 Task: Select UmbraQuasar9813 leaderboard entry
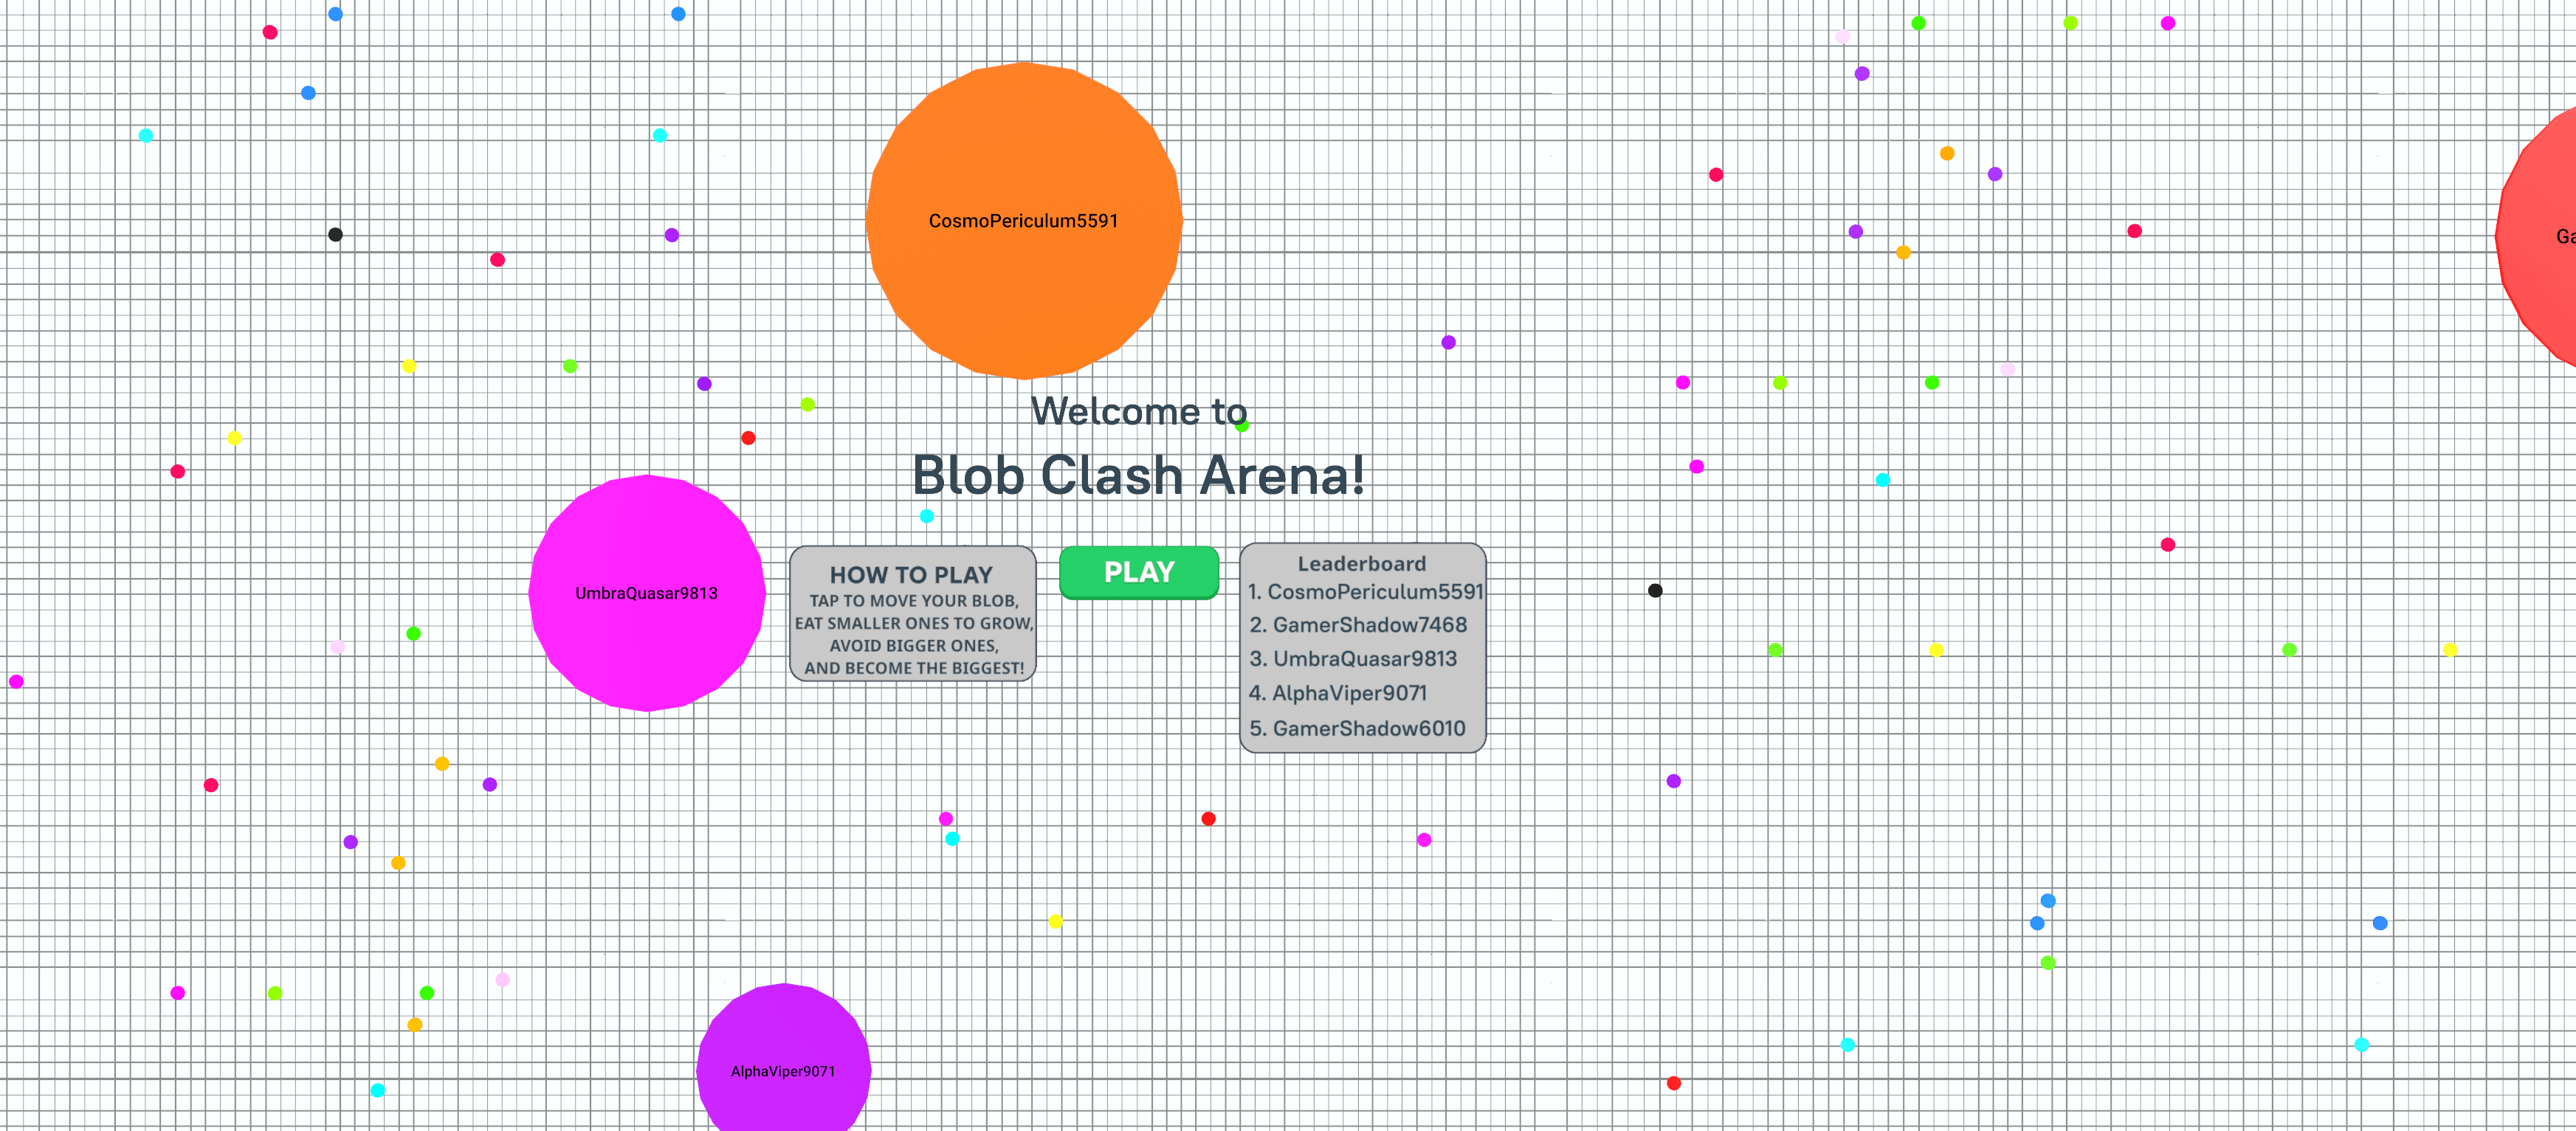point(1353,659)
